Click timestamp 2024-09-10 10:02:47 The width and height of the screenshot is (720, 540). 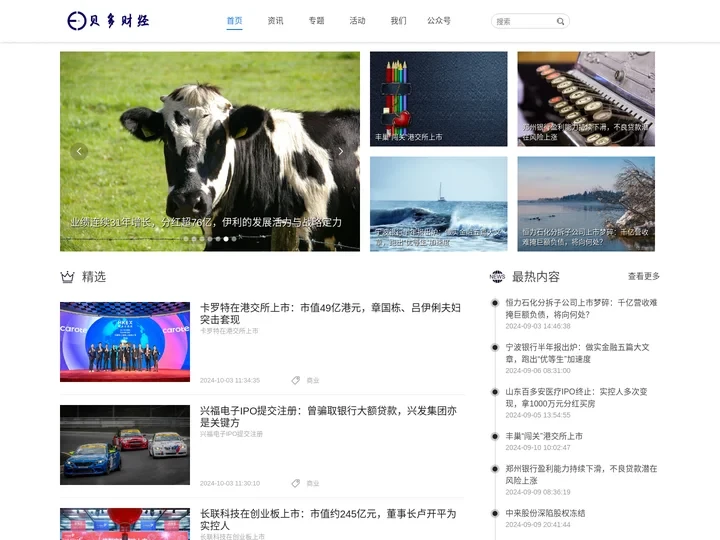(538, 447)
